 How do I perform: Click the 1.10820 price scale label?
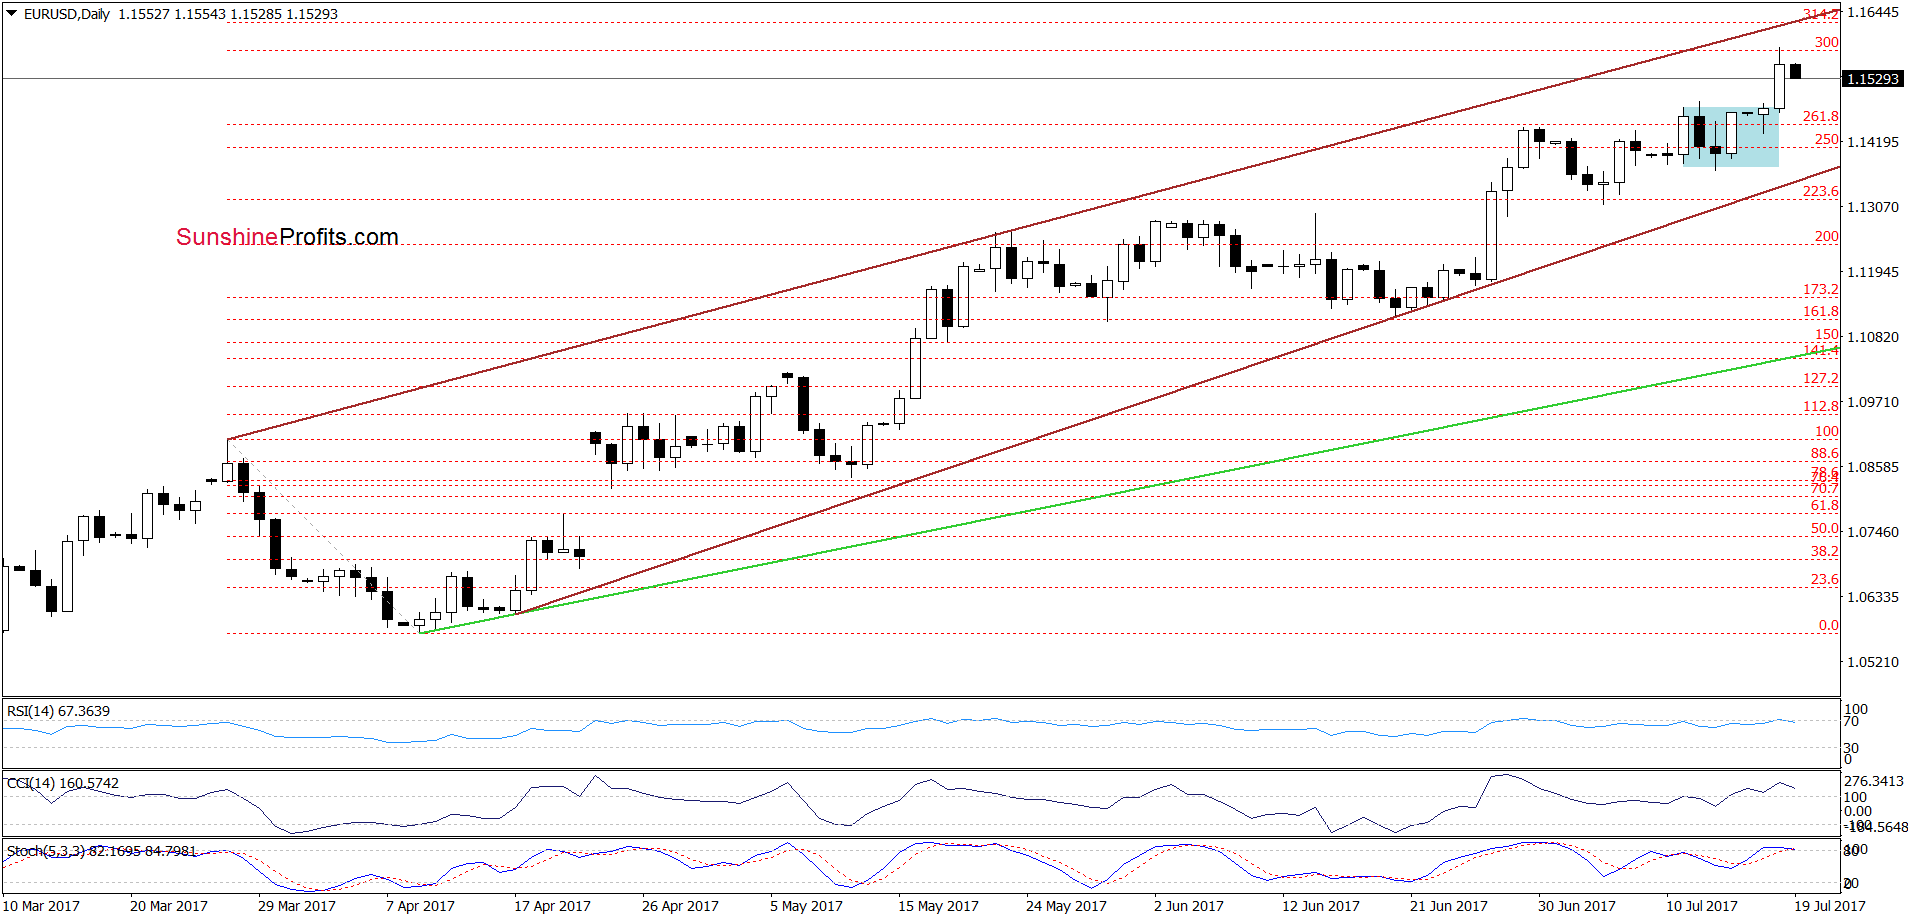1872,337
